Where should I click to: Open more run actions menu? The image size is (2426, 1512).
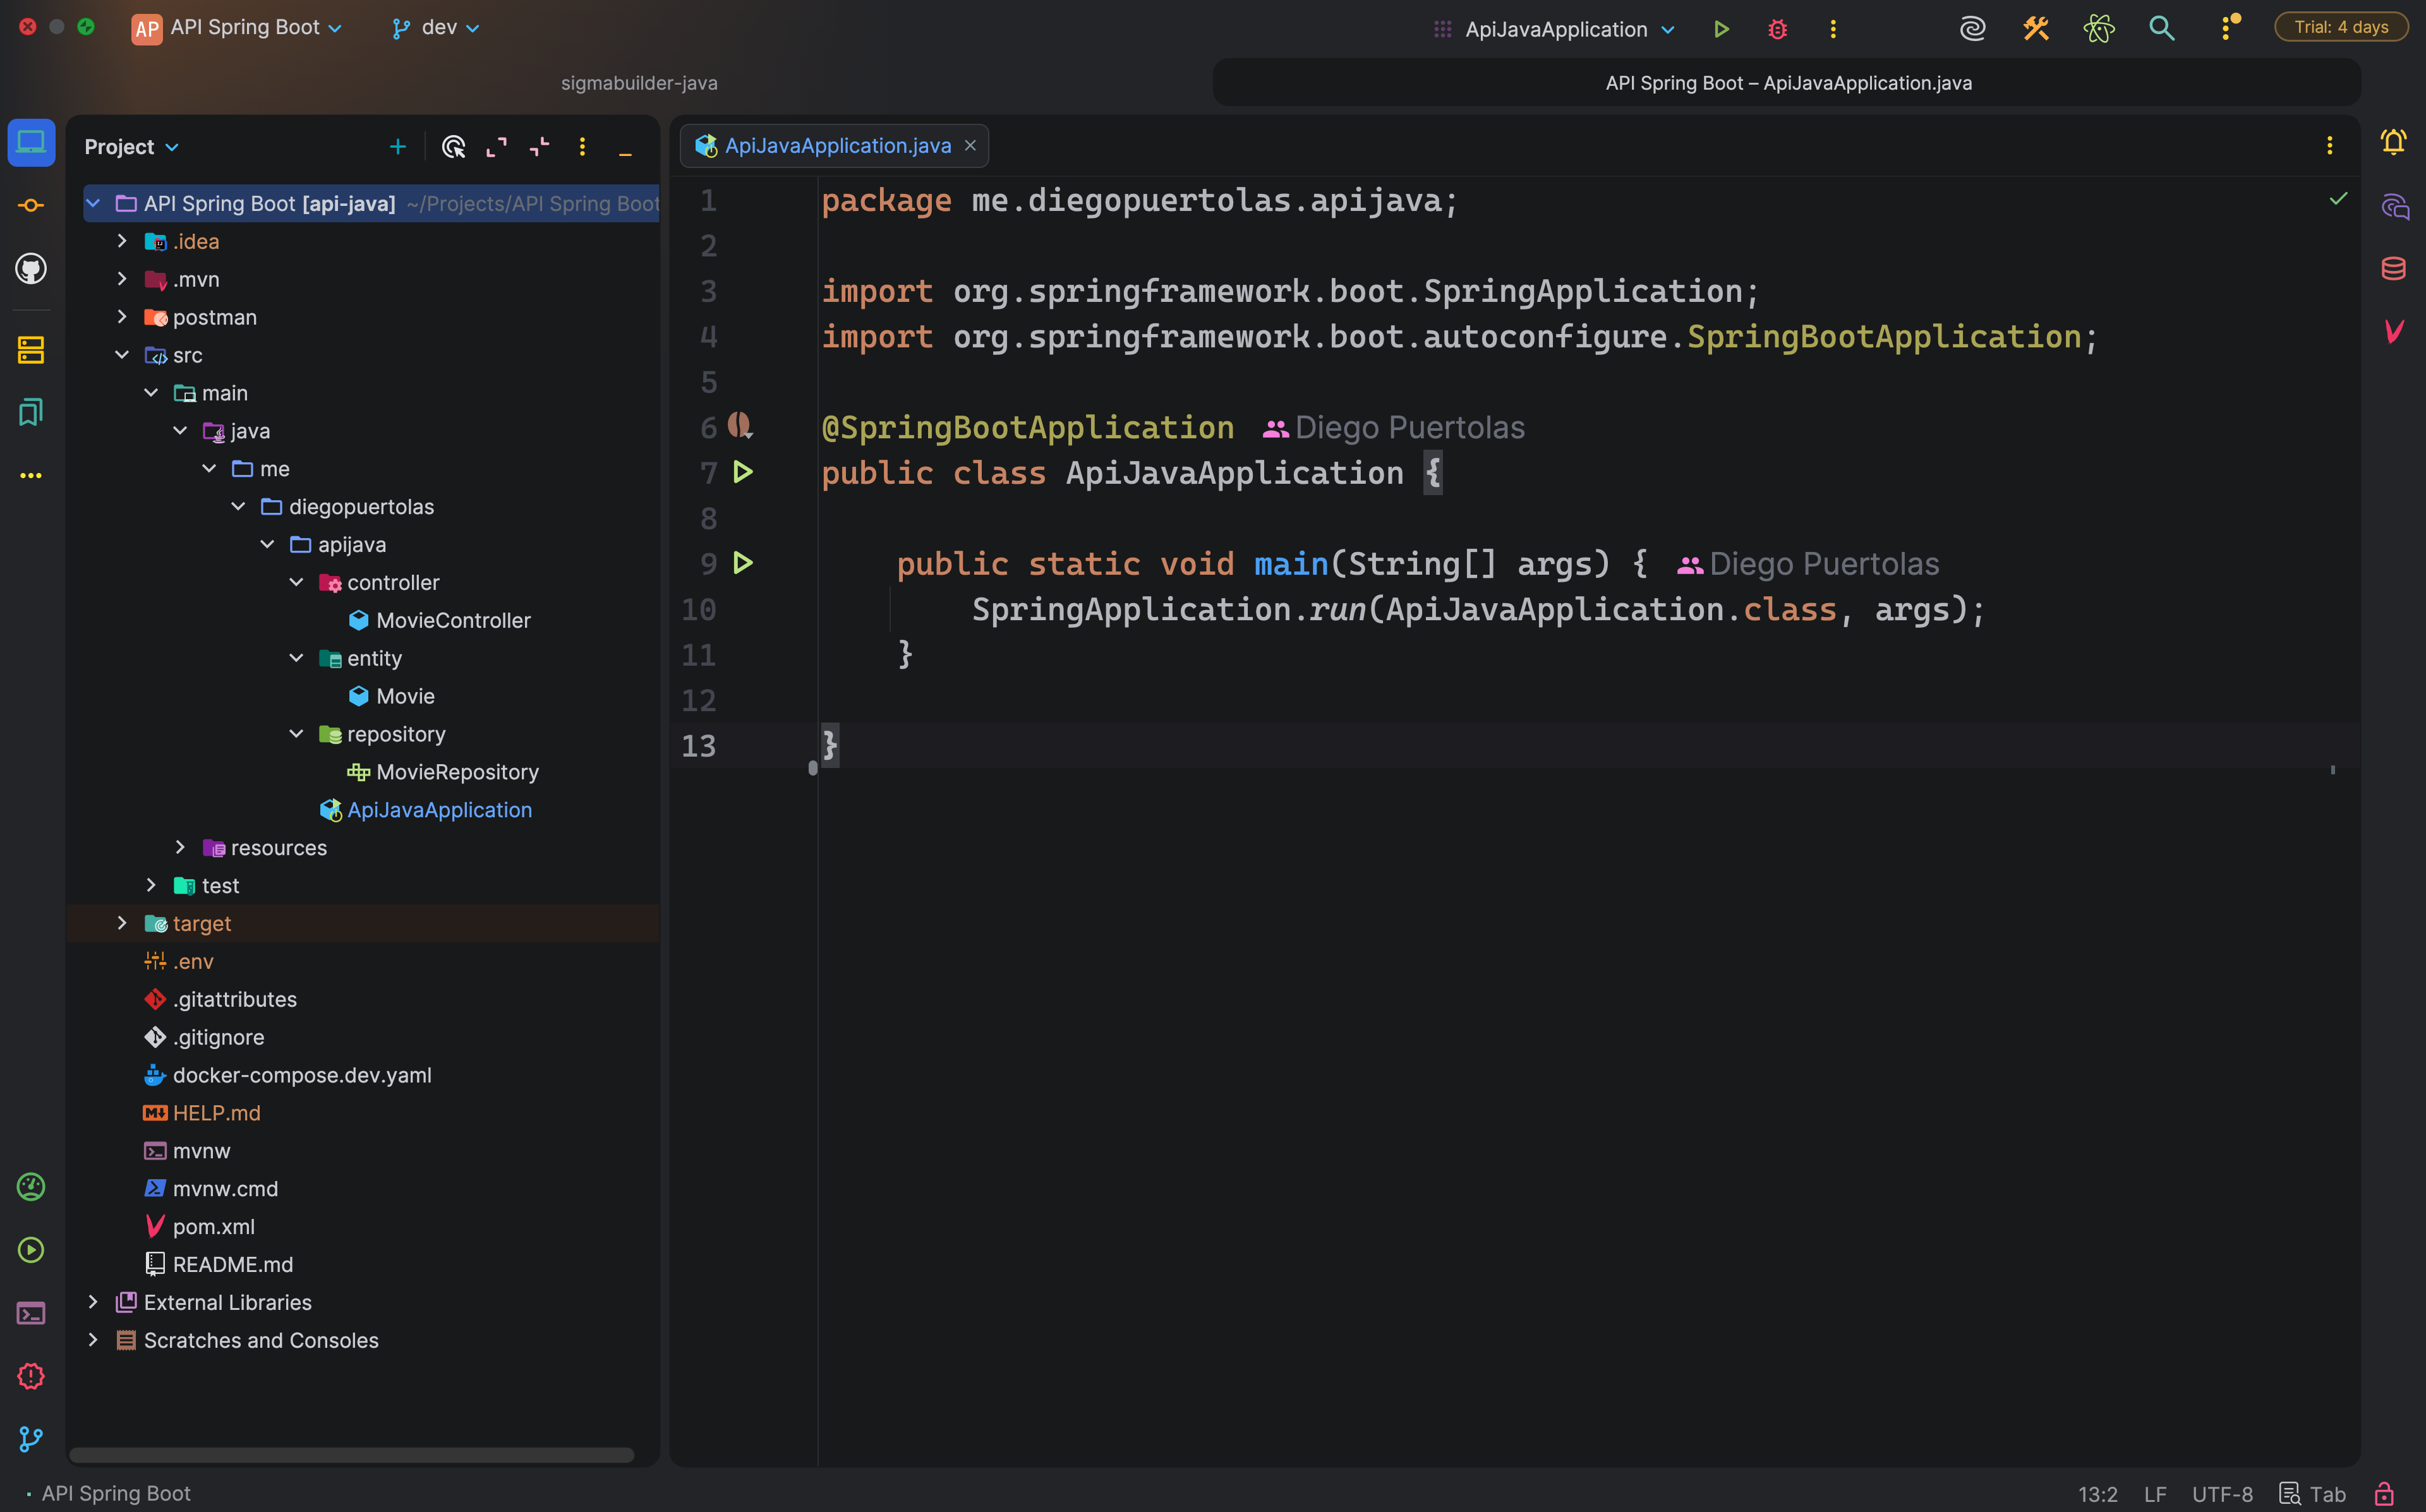tap(1833, 29)
